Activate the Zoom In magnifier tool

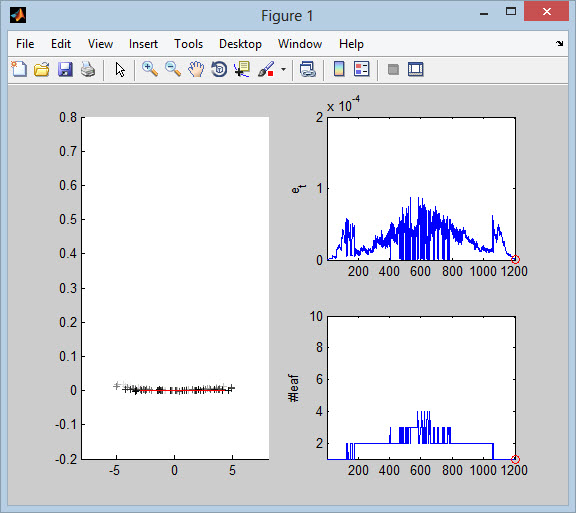[150, 69]
